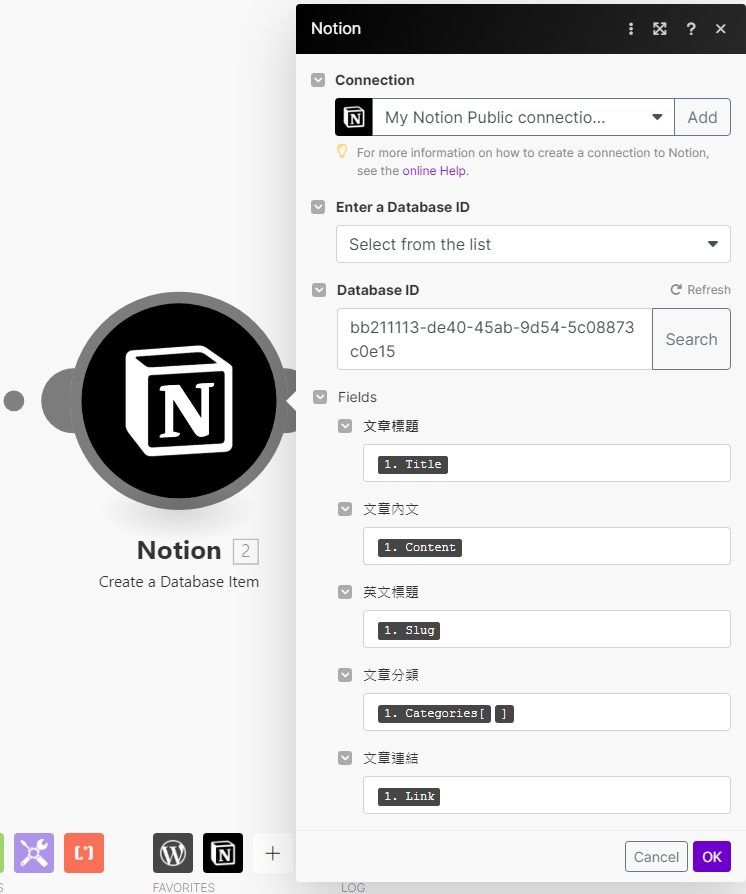The height and width of the screenshot is (894, 746).
Task: Switch to the Favorites tab
Action: pos(184,887)
